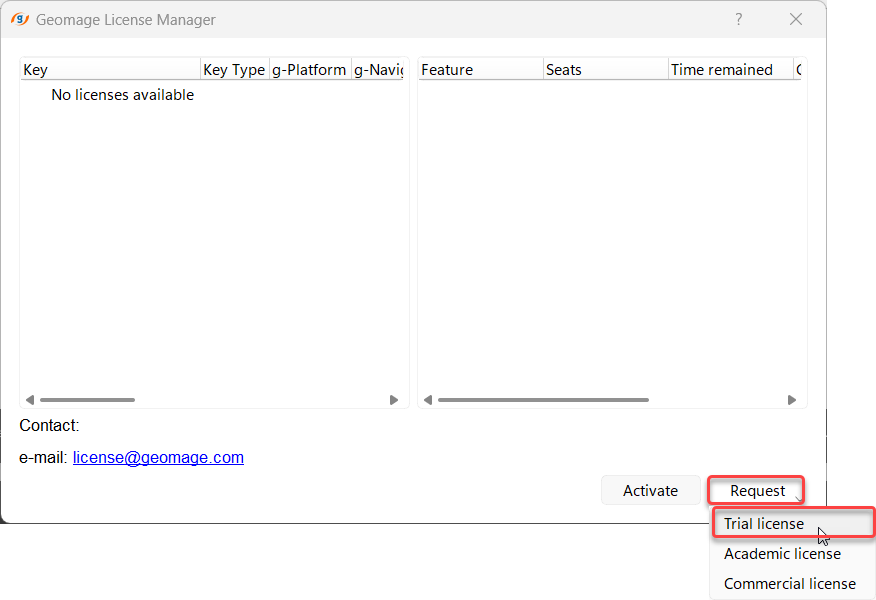
Task: Click the Seats column header
Action: (606, 70)
